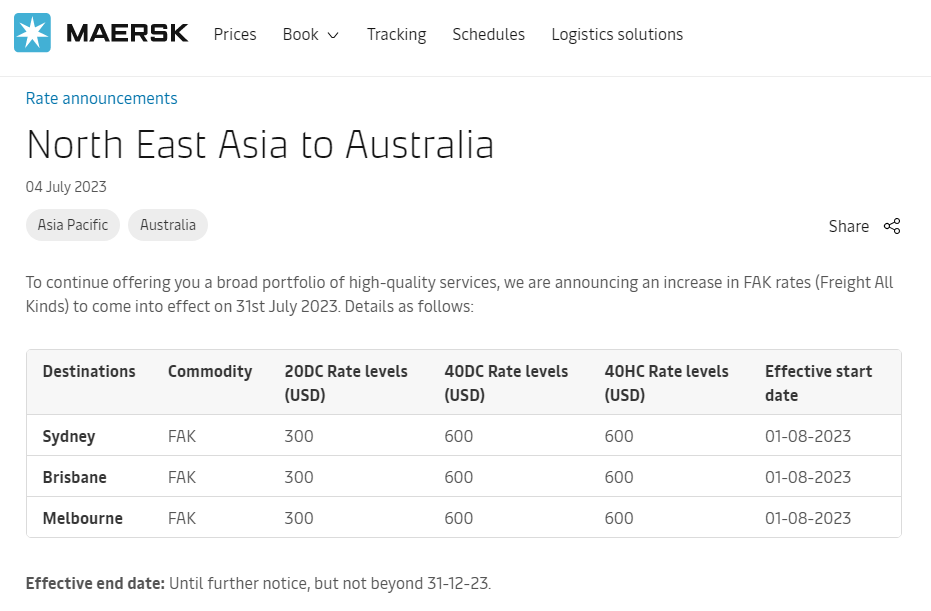Click the Effective start date header
The width and height of the screenshot is (931, 611).
(818, 383)
